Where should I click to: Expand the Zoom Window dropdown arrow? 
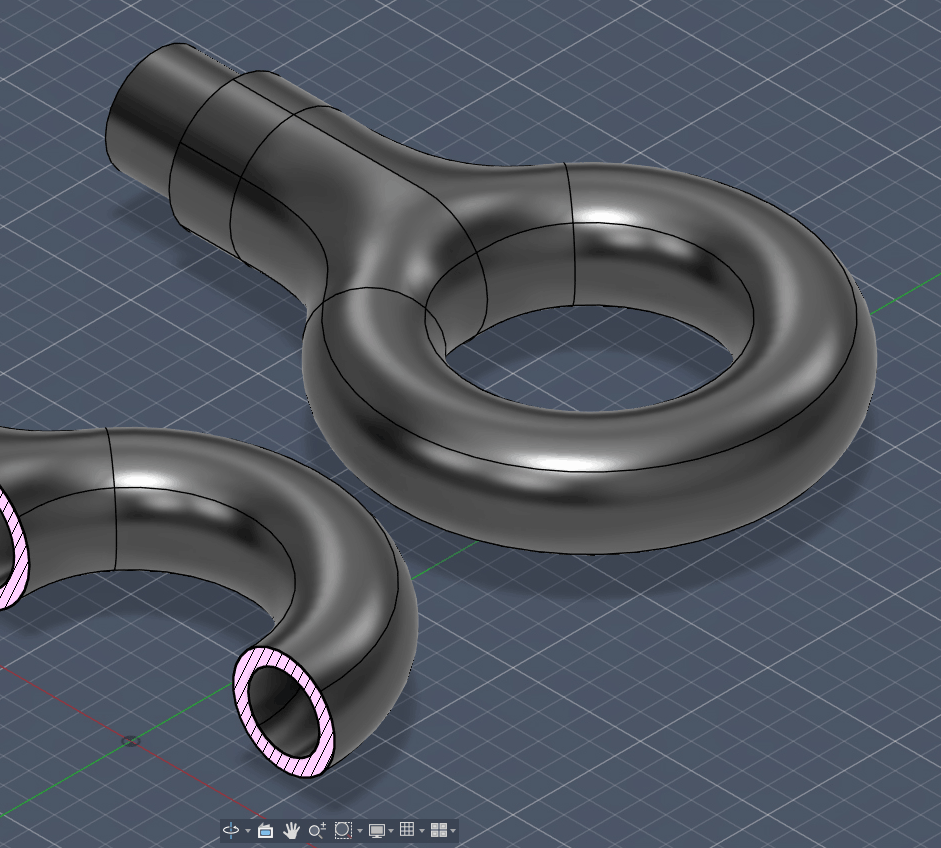pyautogui.click(x=360, y=831)
